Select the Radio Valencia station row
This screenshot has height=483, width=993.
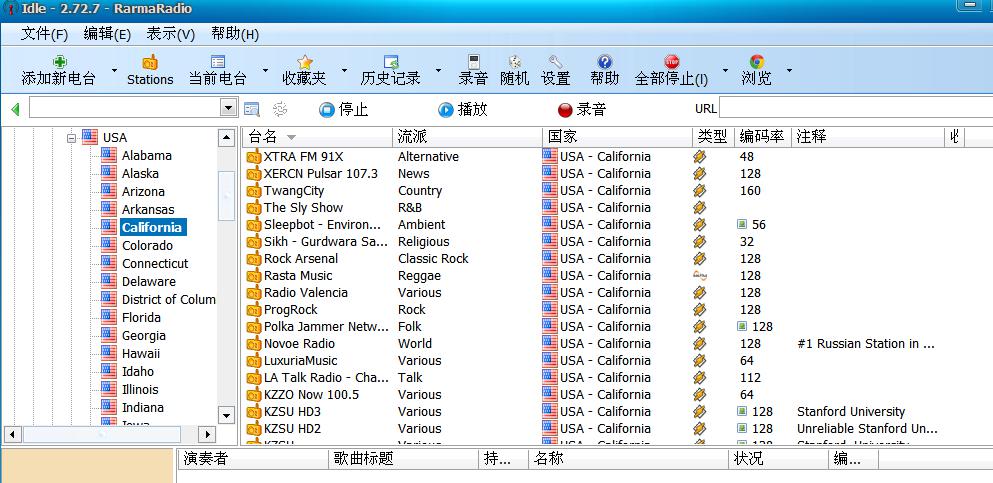click(306, 293)
